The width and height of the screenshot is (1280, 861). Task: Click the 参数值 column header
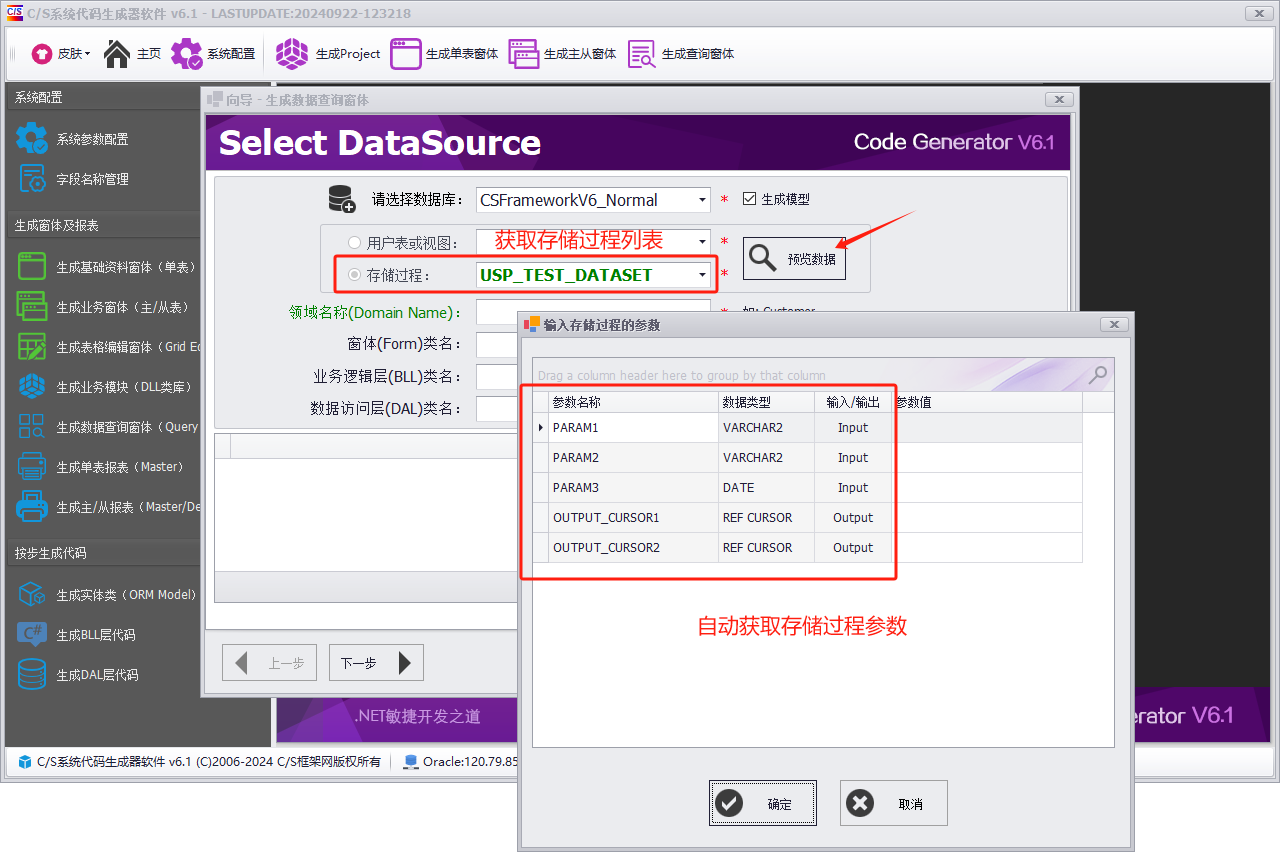[x=987, y=402]
